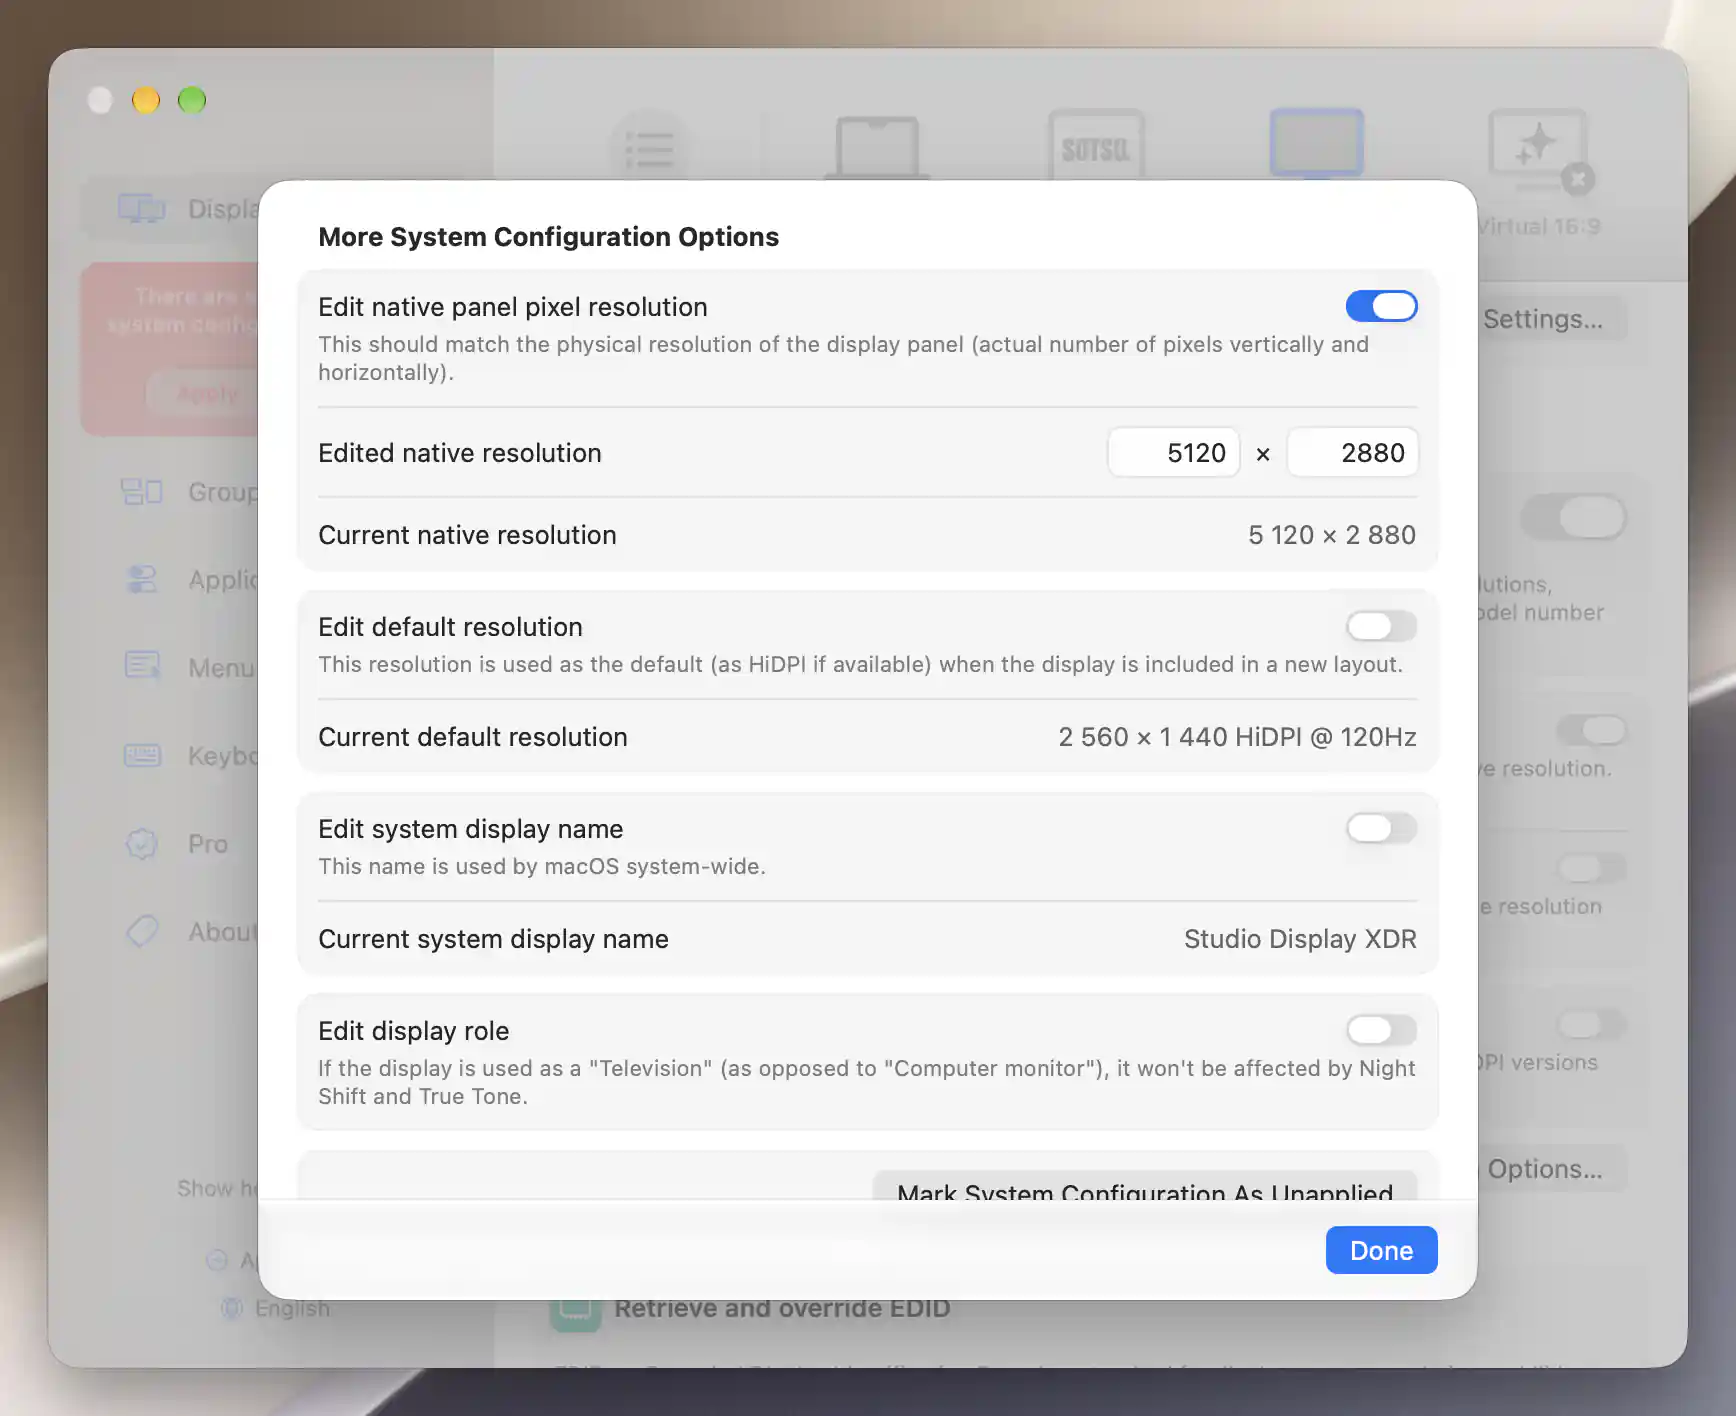Screen dimensions: 1736x1416
Task: Click the globe icon beside English
Action: [x=231, y=1308]
